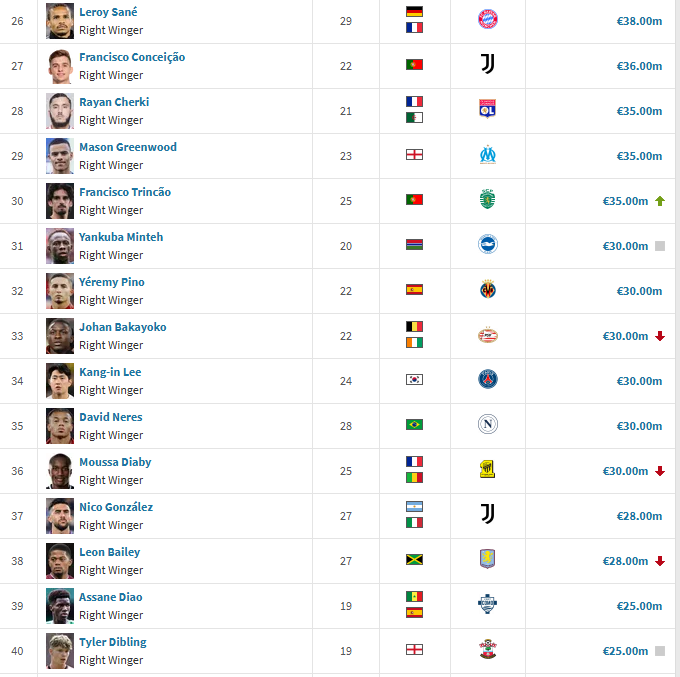Click the red down arrow beside Leon Bailey's value
Viewport: 680px width, 677px height.
[x=660, y=561]
